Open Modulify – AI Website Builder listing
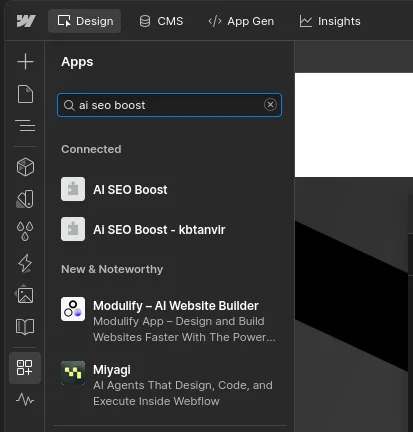The height and width of the screenshot is (432, 413). coord(169,320)
